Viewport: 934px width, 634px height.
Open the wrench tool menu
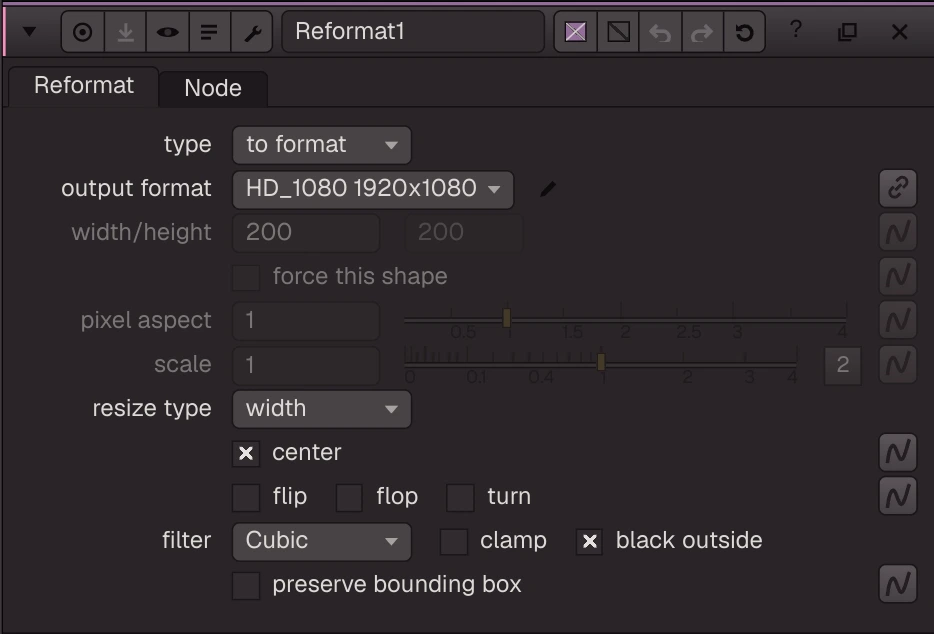click(252, 32)
